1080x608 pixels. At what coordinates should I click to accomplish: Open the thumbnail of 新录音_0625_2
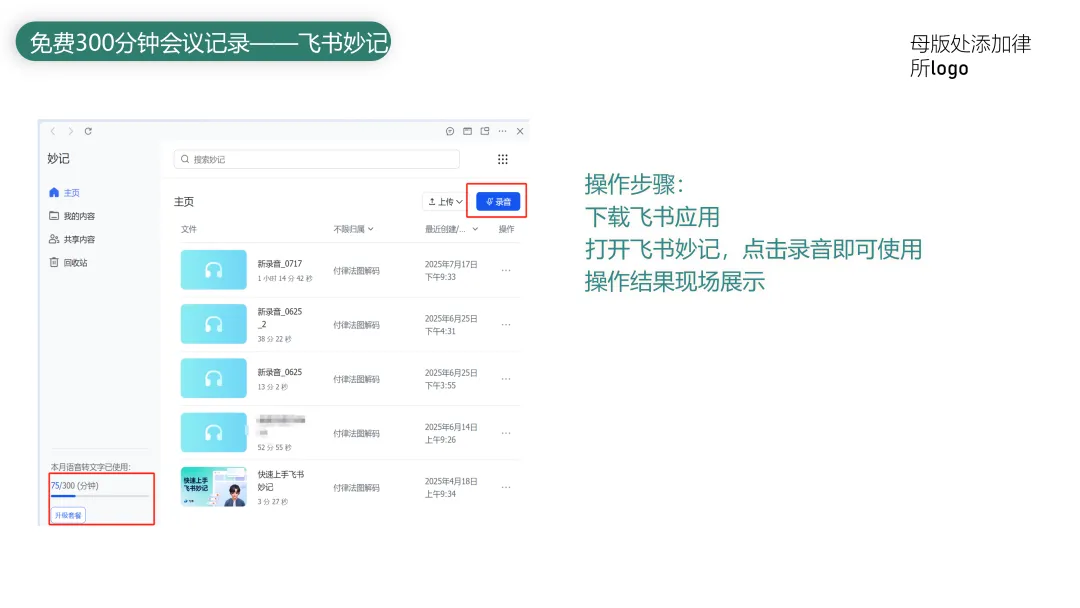point(214,324)
